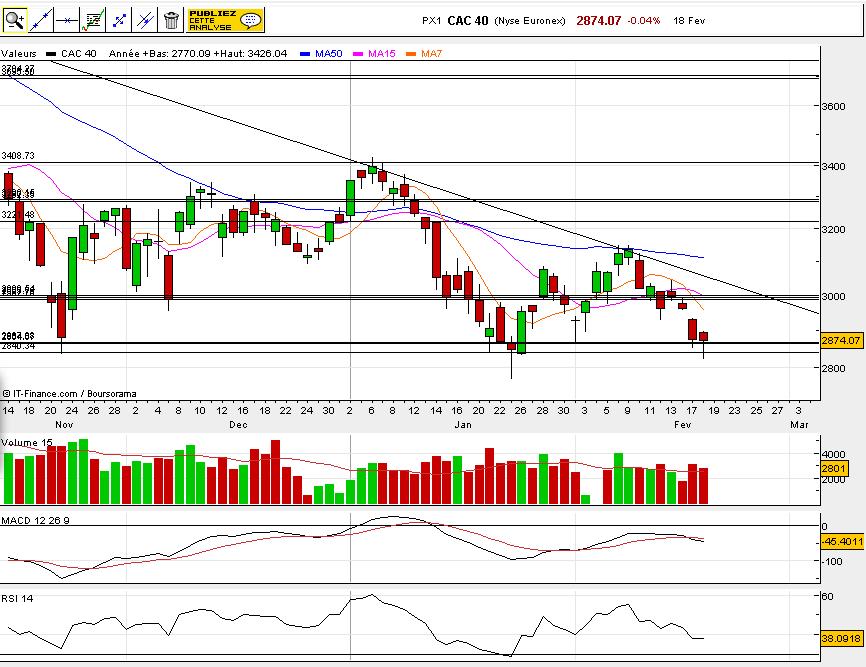Image resolution: width=866 pixels, height=667 pixels.
Task: Click the Dec month label on time axis
Action: [x=239, y=425]
